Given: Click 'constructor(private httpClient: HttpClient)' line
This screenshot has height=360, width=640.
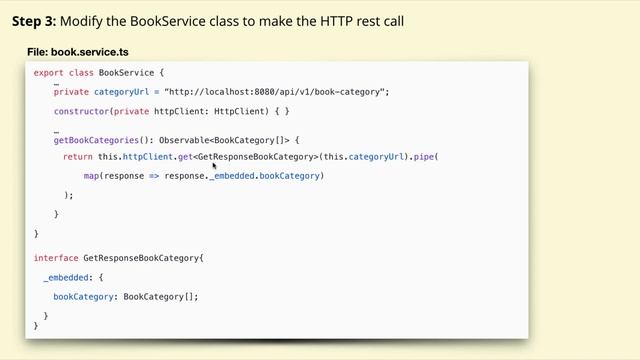Looking at the screenshot, I should [x=171, y=111].
